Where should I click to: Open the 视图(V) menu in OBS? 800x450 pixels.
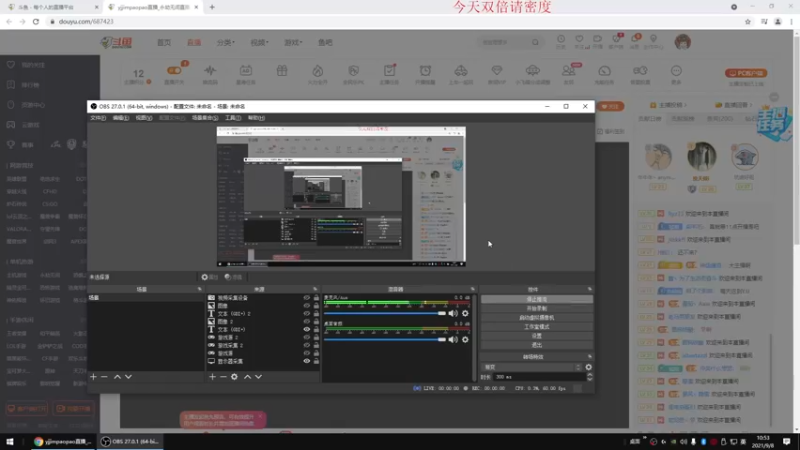pyautogui.click(x=144, y=118)
